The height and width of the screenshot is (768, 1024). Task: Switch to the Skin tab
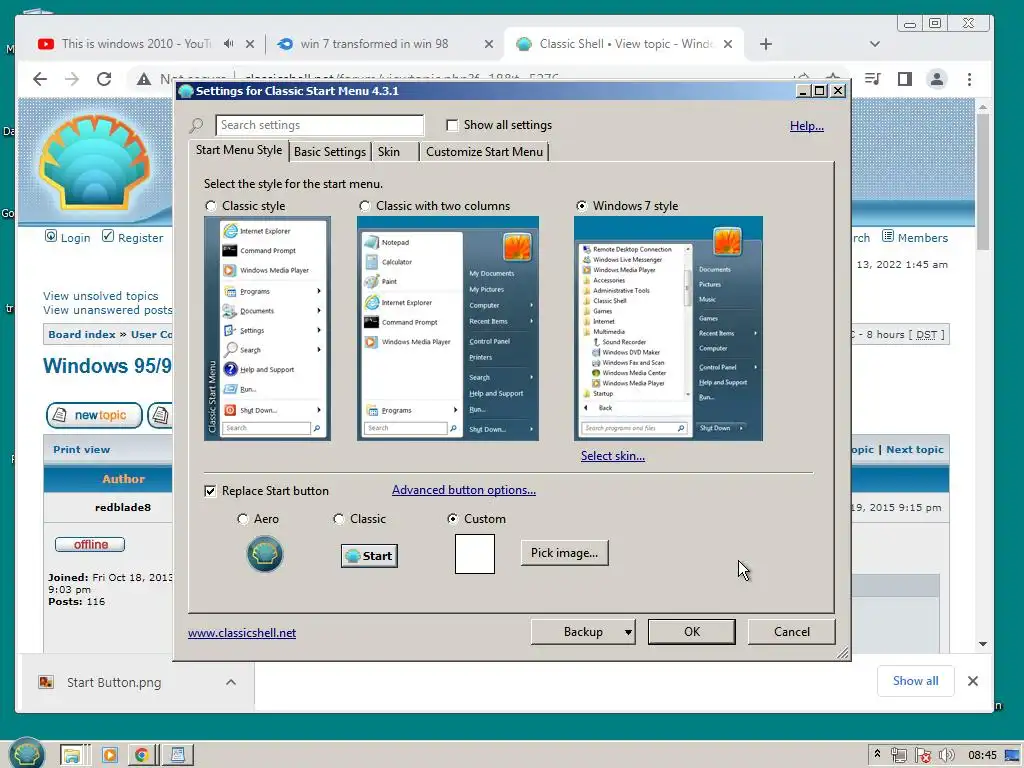point(389,152)
